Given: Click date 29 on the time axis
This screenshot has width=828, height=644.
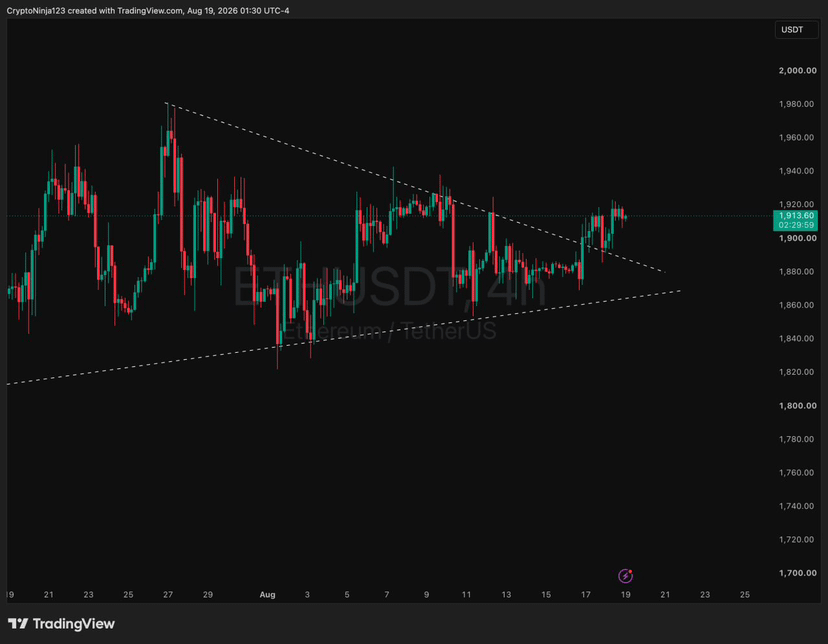Looking at the screenshot, I should pos(208,594).
